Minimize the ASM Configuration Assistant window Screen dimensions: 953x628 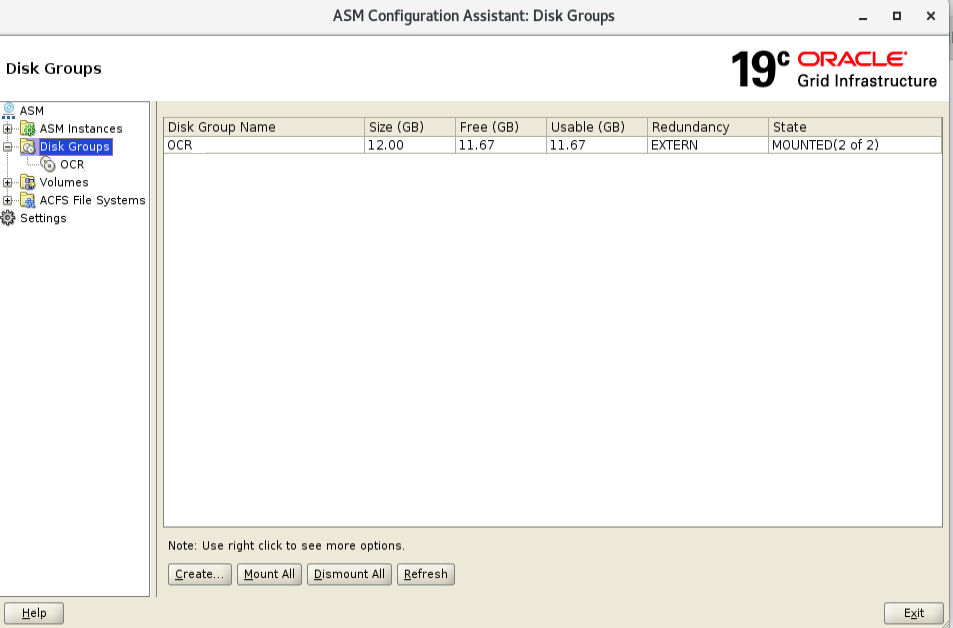pyautogui.click(x=862, y=16)
